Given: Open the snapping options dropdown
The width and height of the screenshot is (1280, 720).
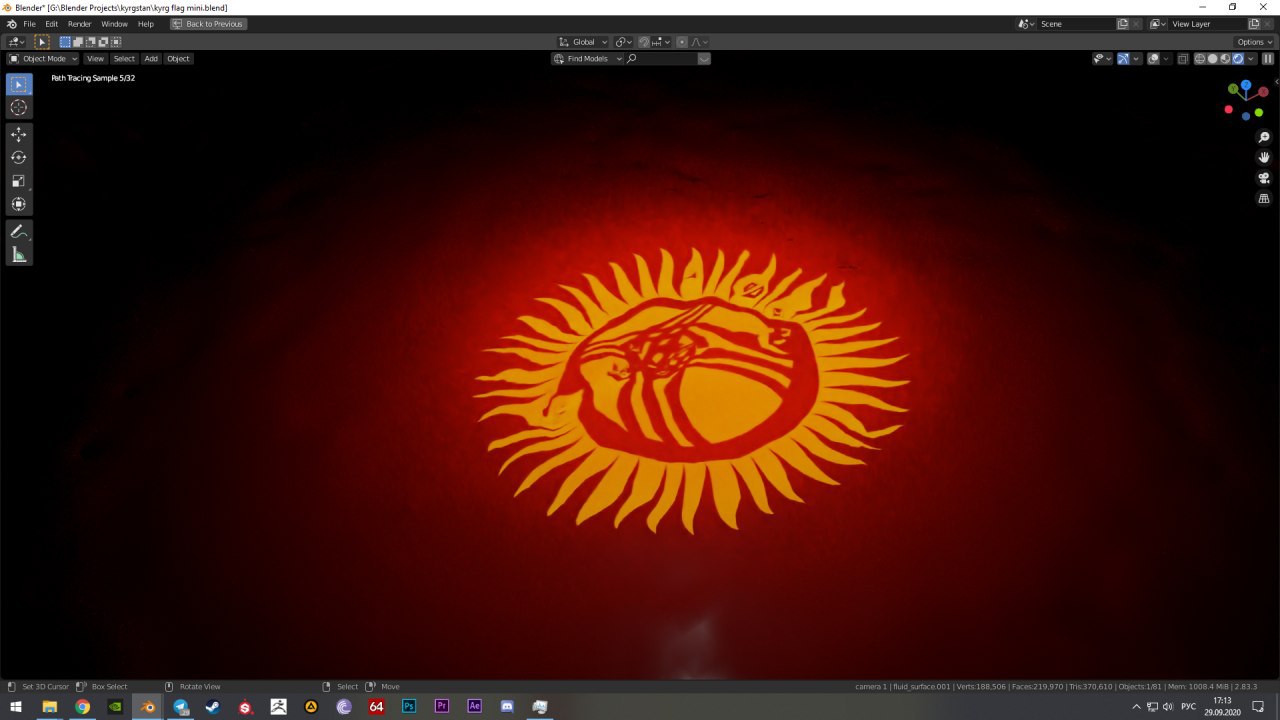Looking at the screenshot, I should [659, 42].
